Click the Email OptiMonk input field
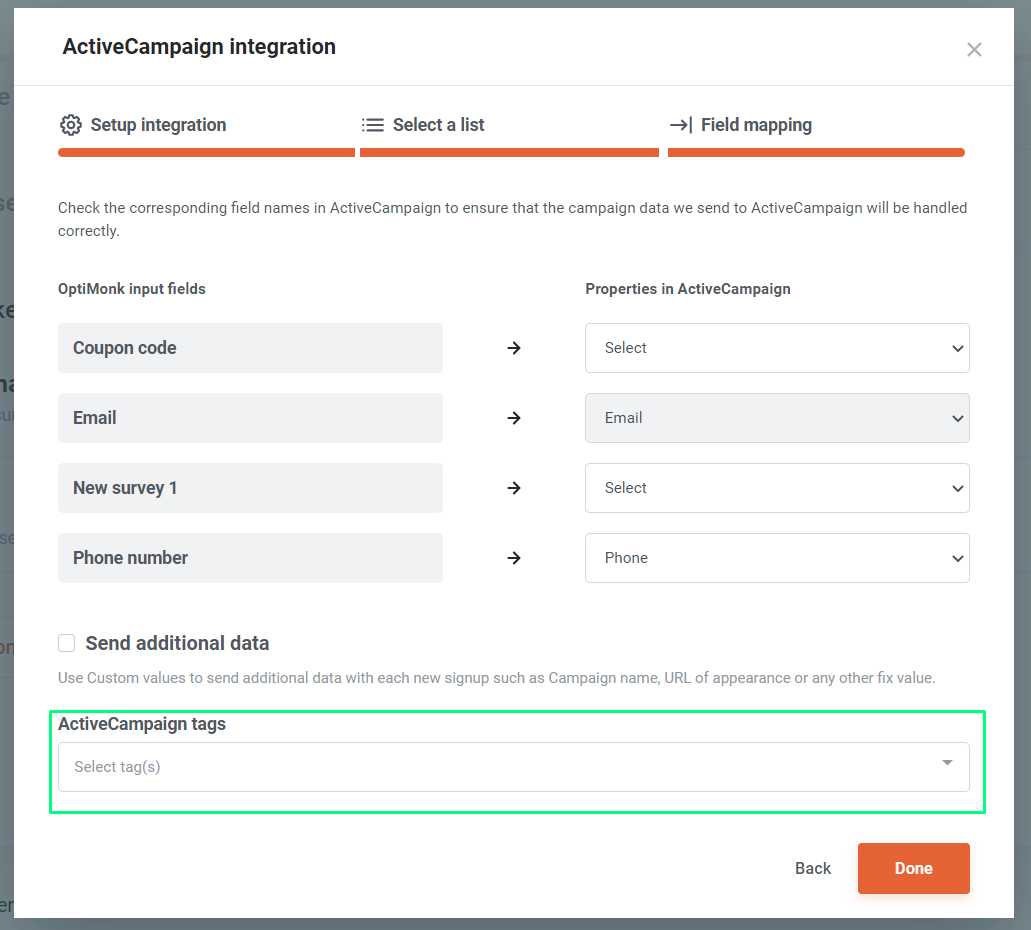Screen dimensions: 1031x930 click(x=250, y=418)
